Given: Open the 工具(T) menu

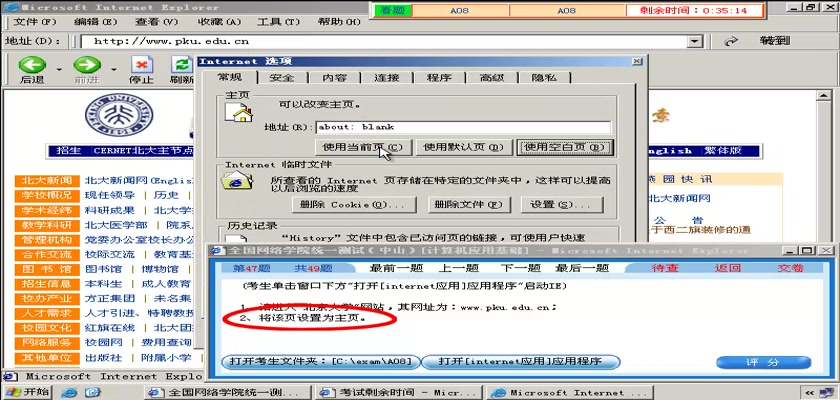Looking at the screenshot, I should point(278,22).
